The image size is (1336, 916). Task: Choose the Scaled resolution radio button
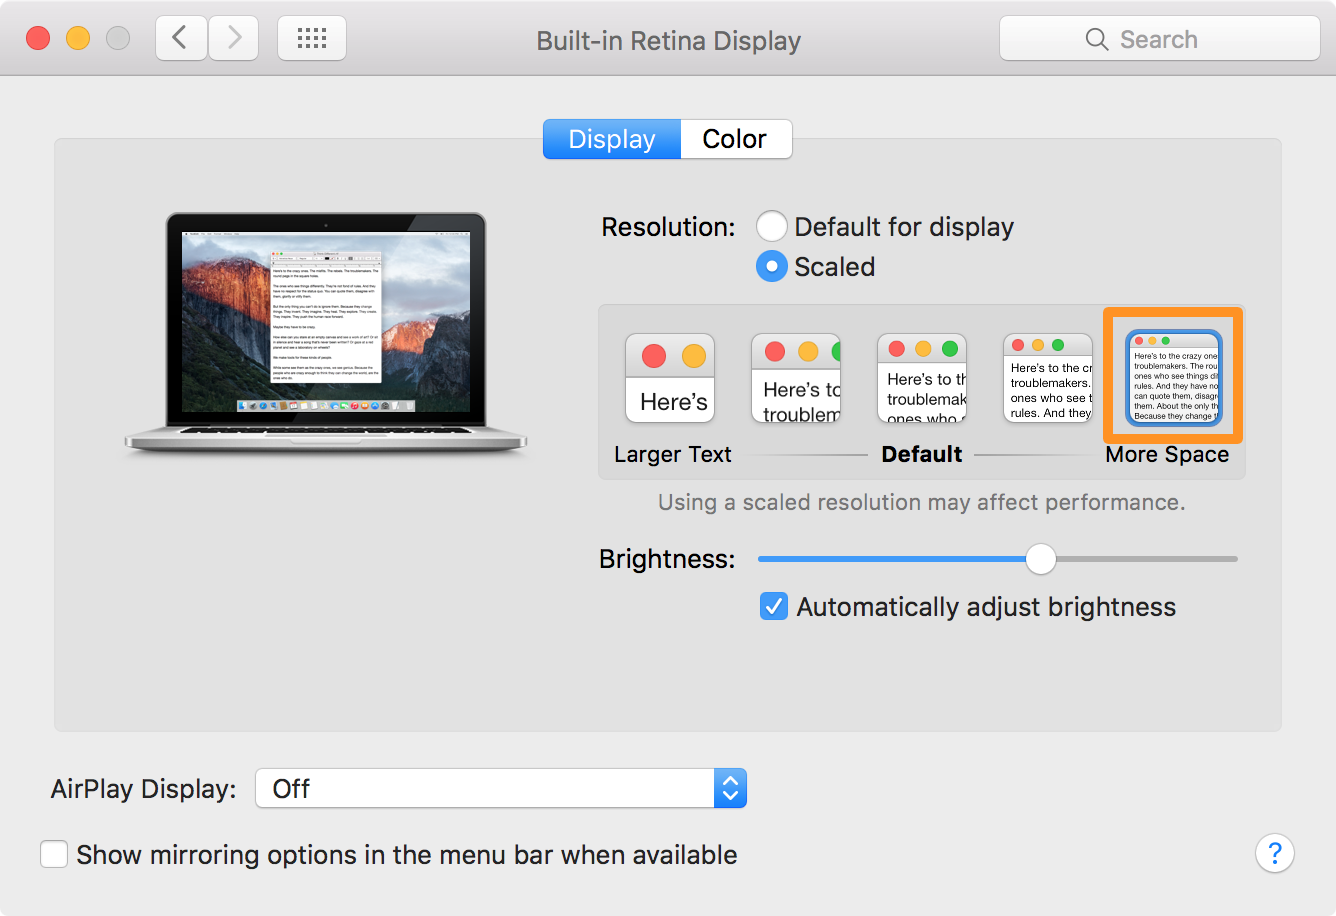pyautogui.click(x=771, y=266)
